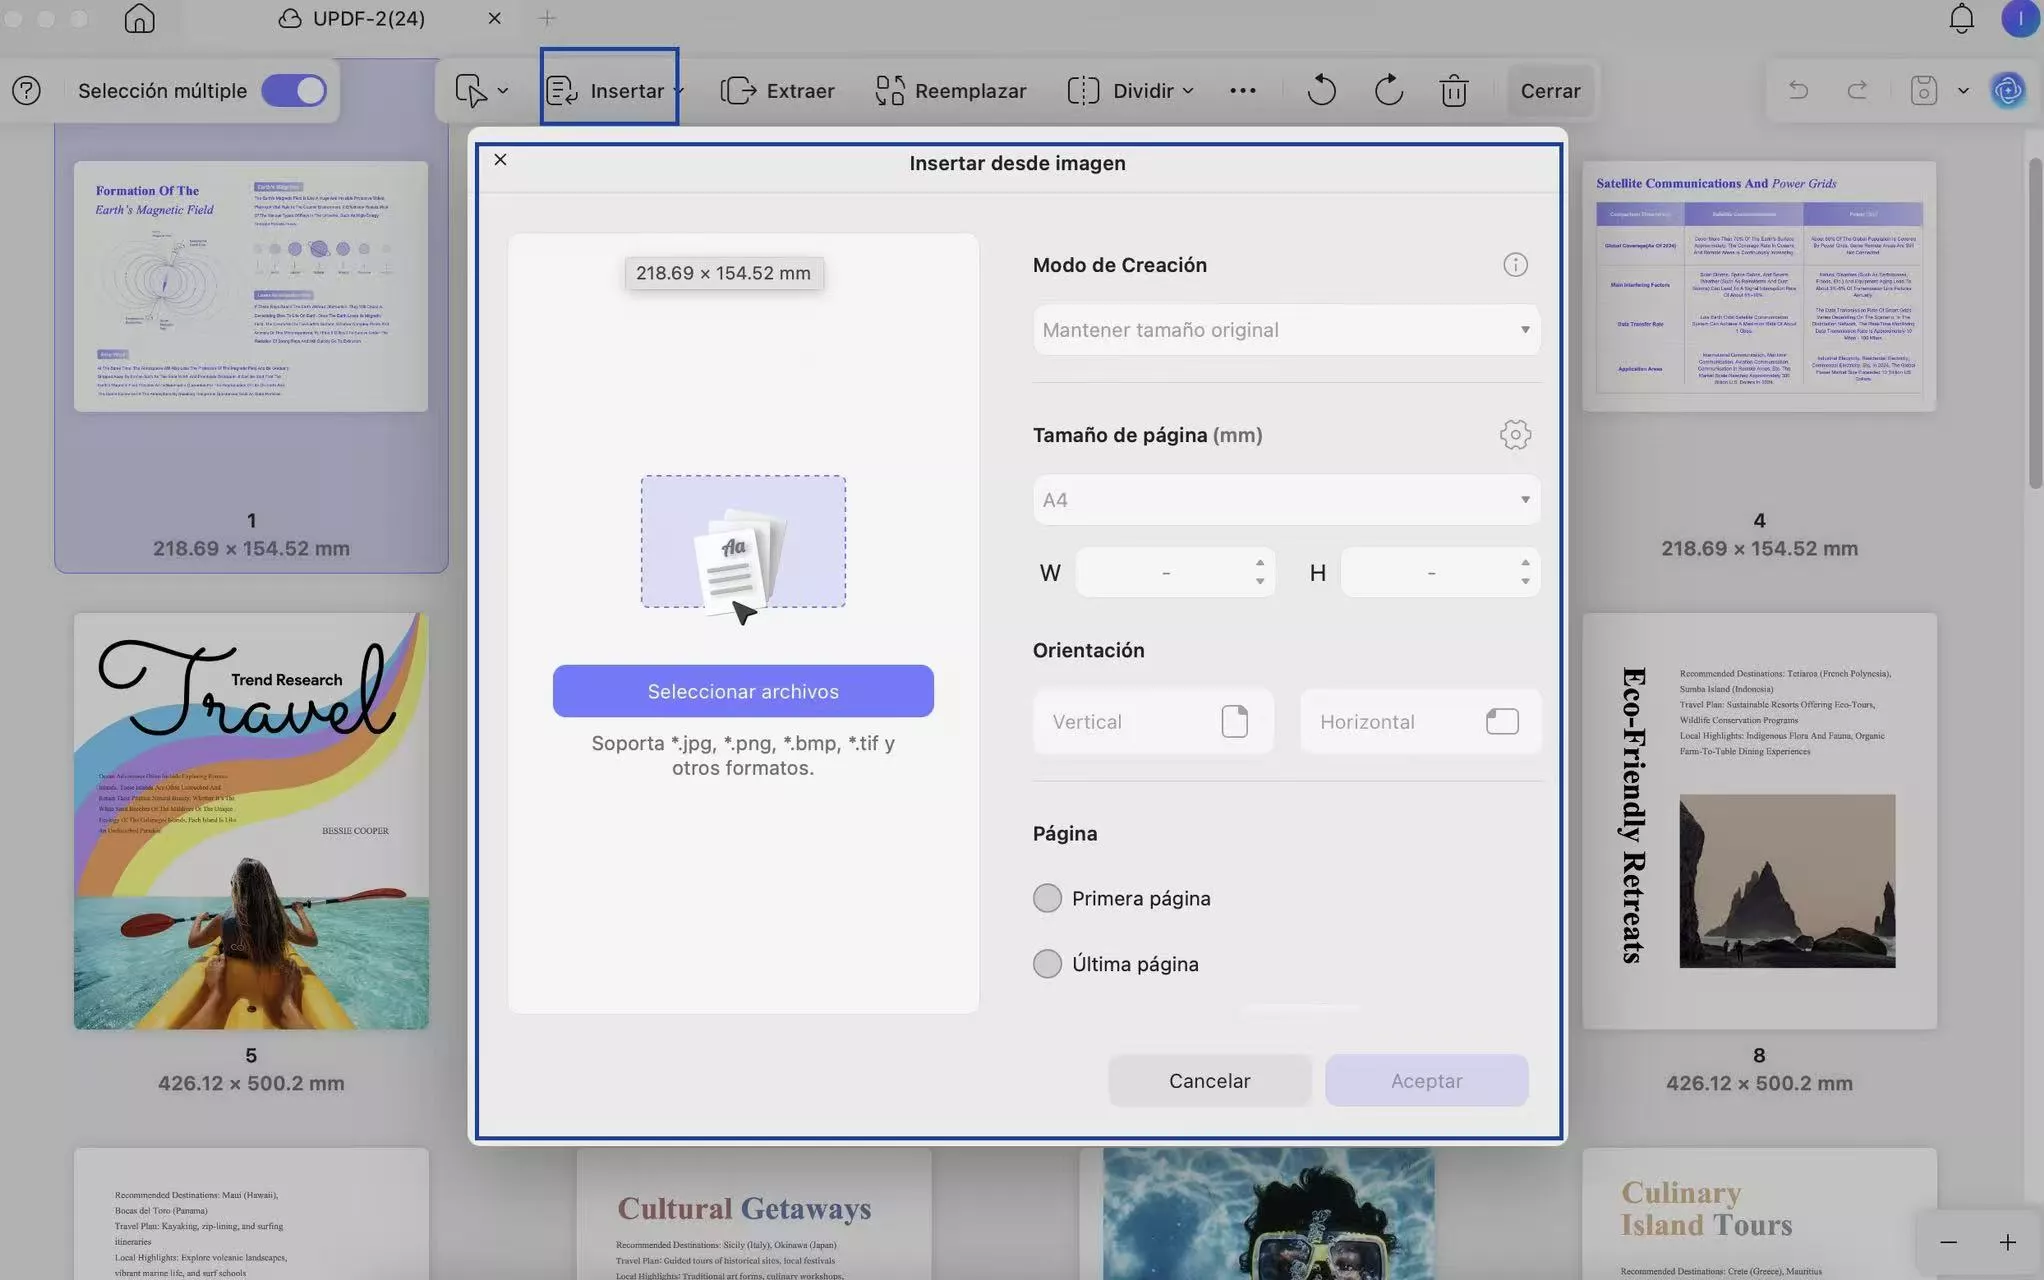This screenshot has height=1280, width=2044.
Task: Click the trash delete pages icon
Action: (x=1453, y=91)
